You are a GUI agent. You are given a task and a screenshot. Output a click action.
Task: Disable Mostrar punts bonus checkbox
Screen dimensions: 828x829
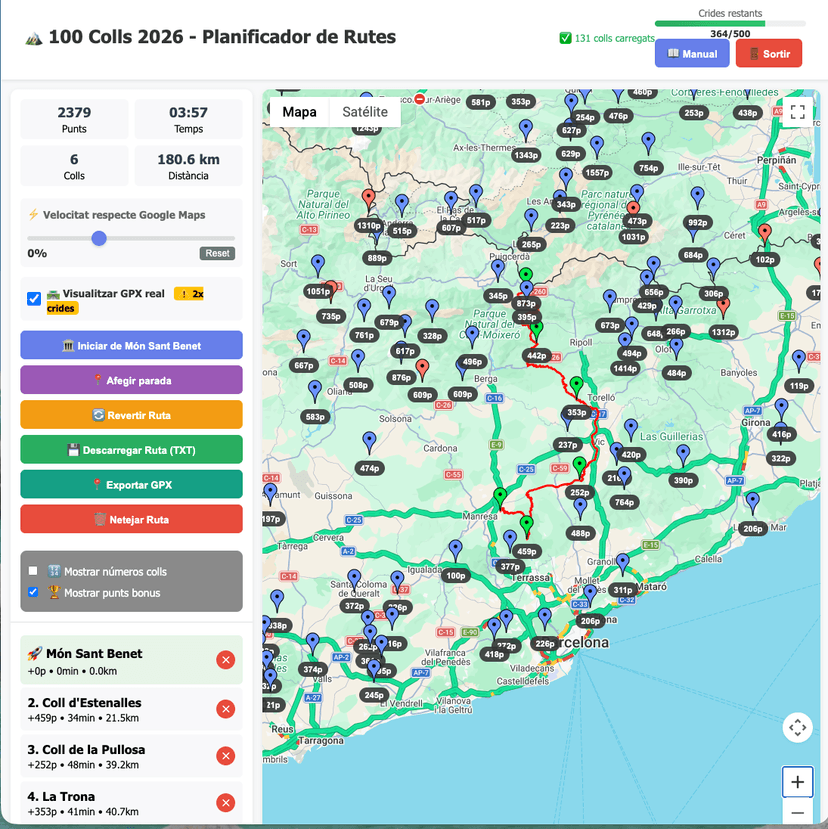(33, 592)
